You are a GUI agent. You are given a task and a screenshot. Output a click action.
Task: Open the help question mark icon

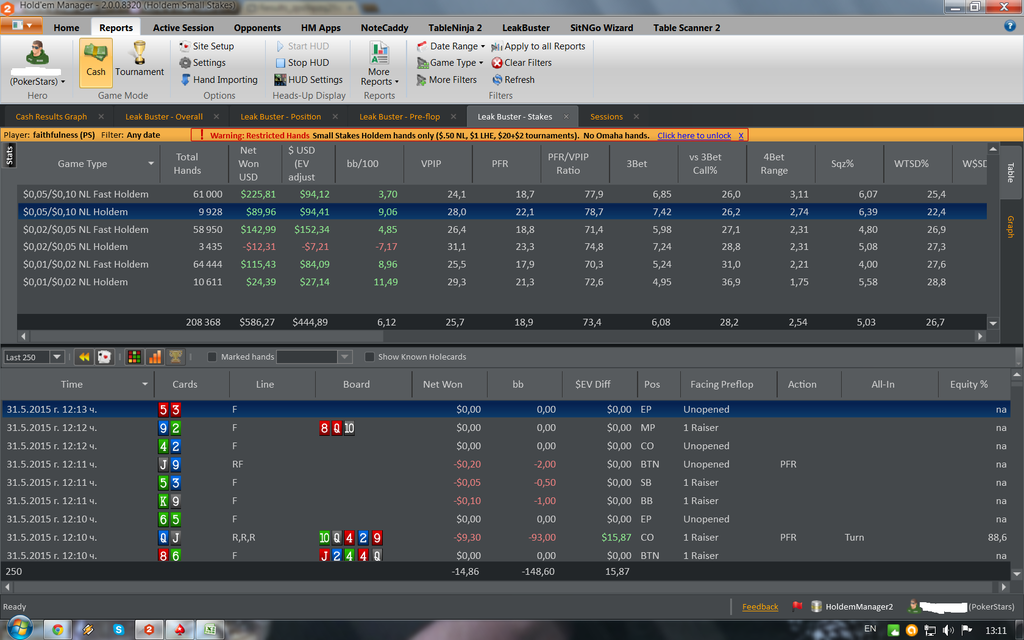click(1010, 26)
